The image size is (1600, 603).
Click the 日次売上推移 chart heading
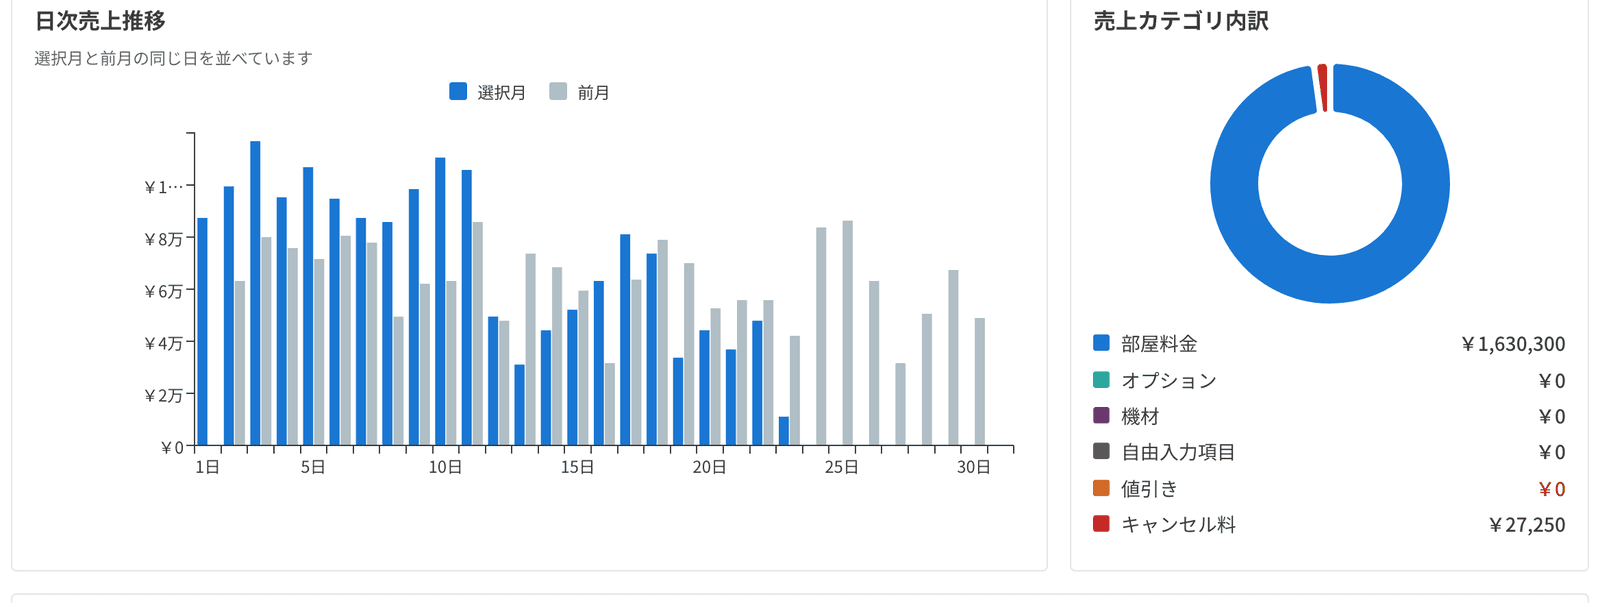(100, 21)
